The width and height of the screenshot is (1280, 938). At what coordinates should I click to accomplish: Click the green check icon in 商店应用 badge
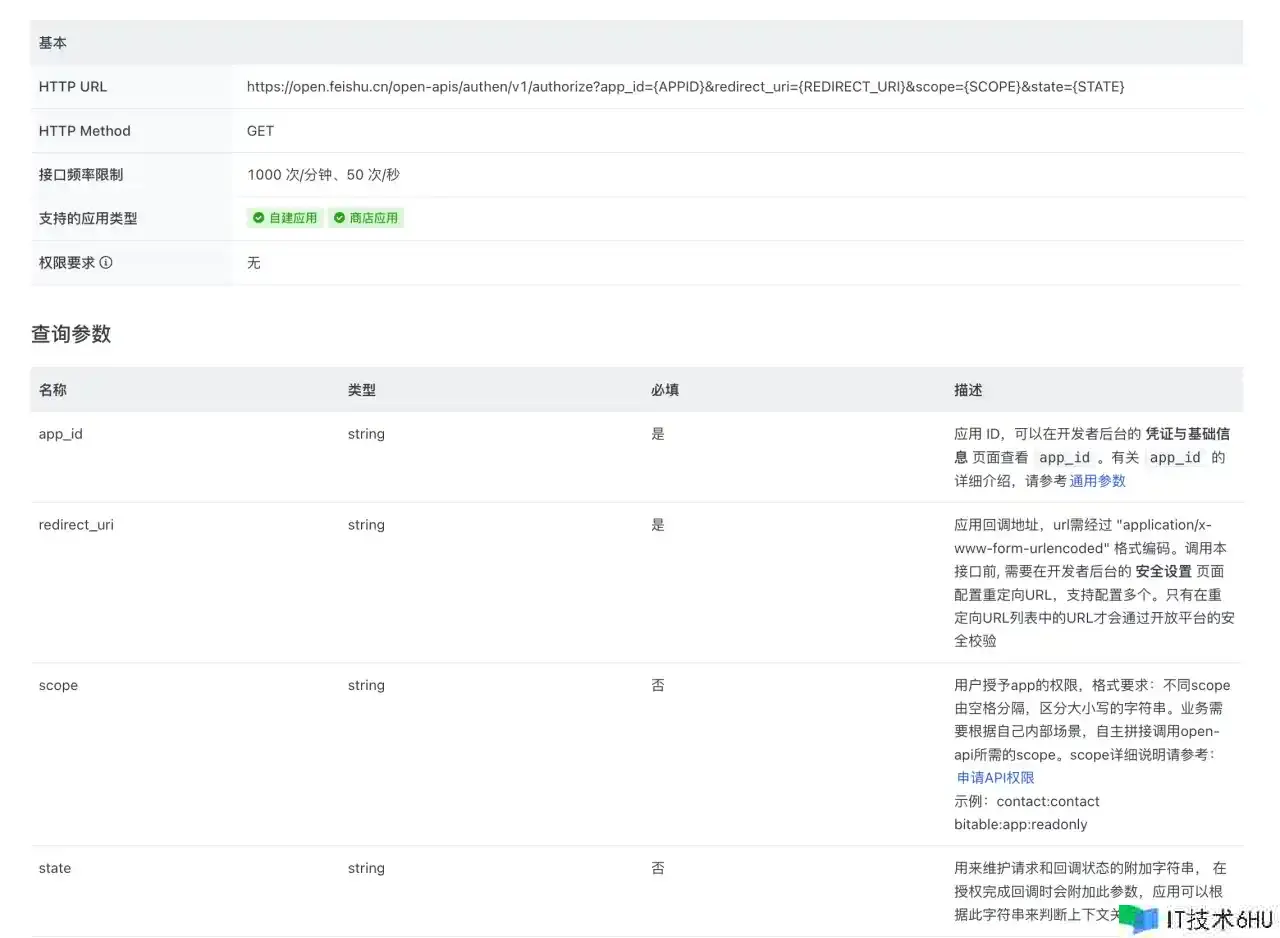click(x=340, y=218)
